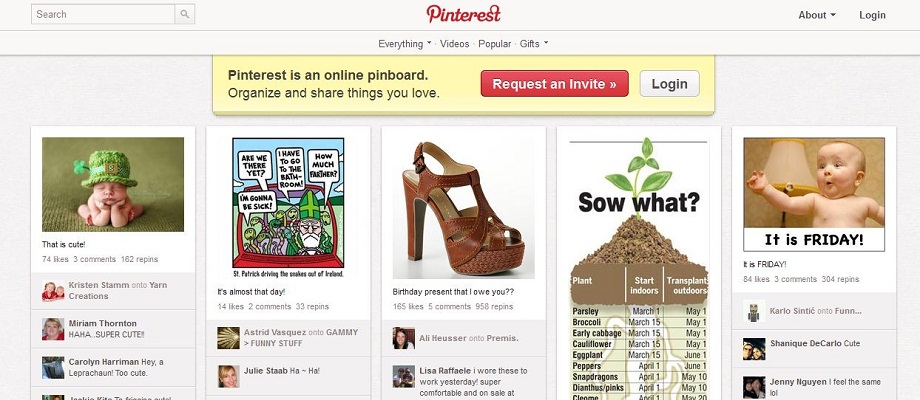Click the search magnifier icon
Screen dimensions: 920x400
[185, 14]
